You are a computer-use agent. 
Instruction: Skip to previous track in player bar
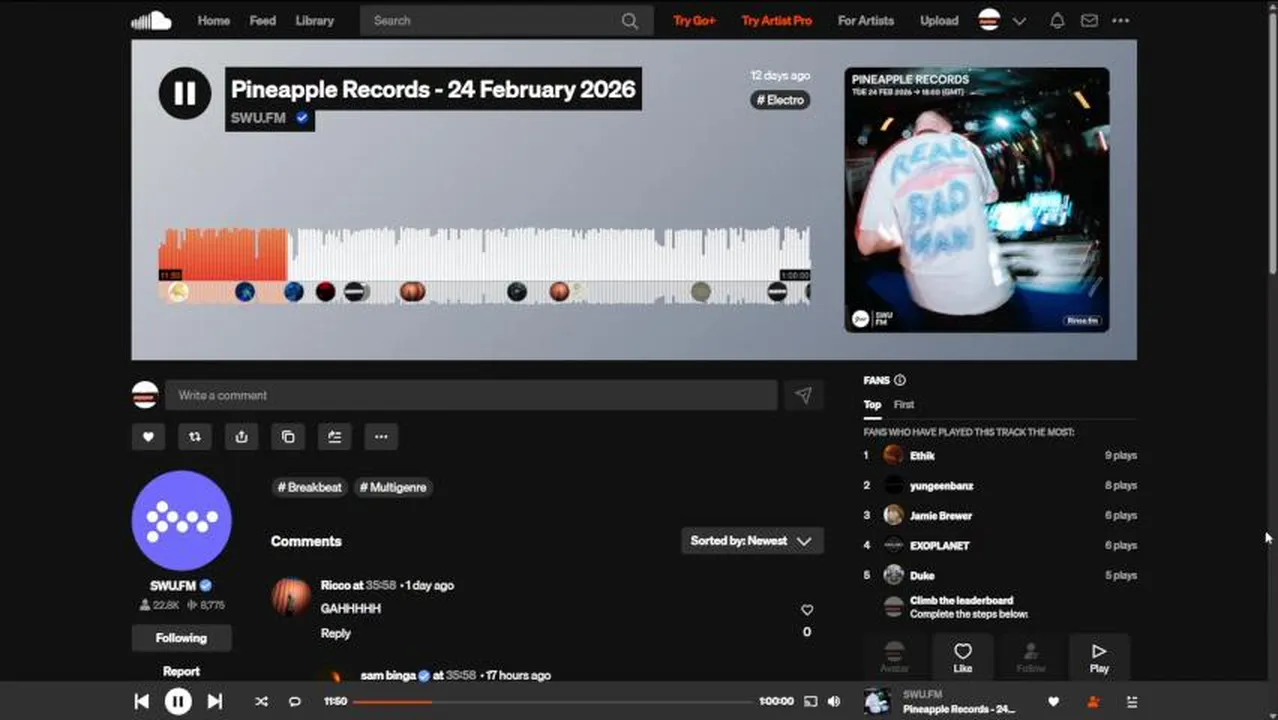click(x=141, y=702)
